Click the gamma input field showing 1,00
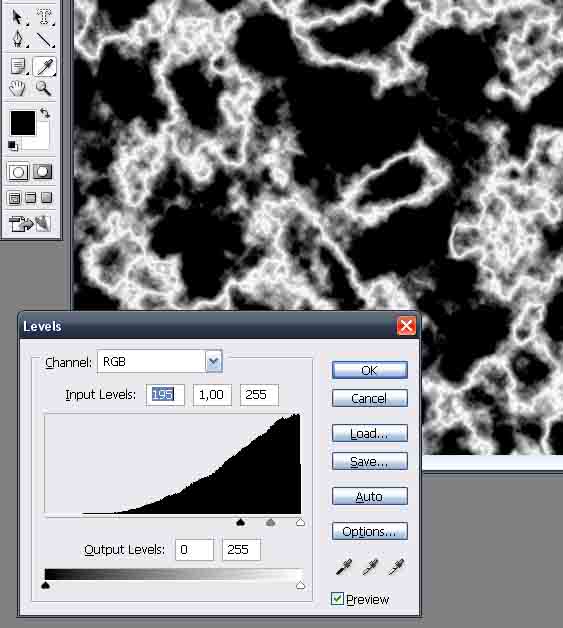 (212, 395)
